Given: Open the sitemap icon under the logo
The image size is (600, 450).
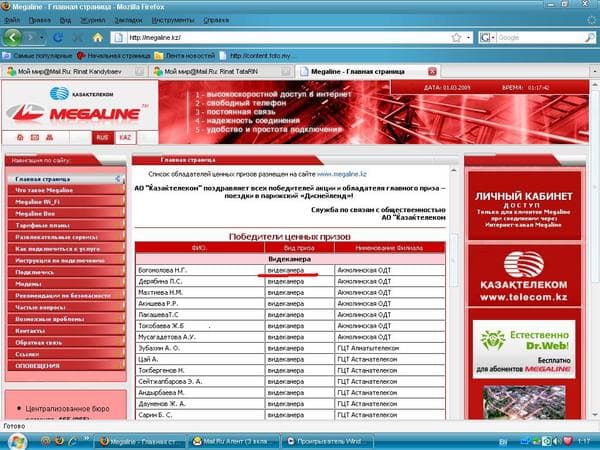Looking at the screenshot, I should click(49, 137).
